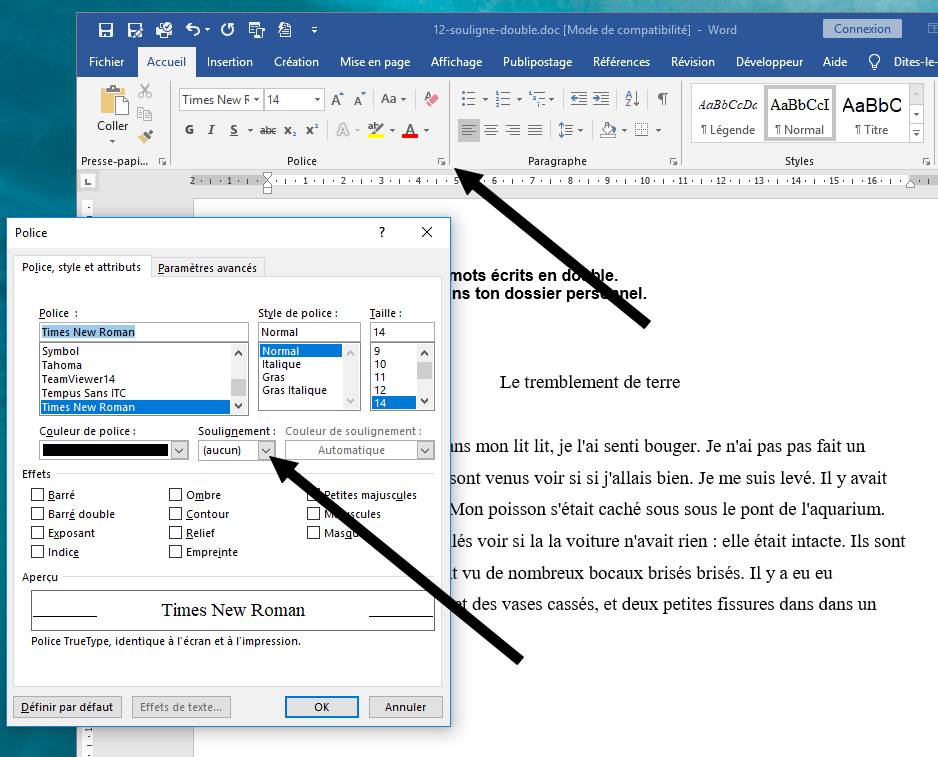The width and height of the screenshot is (938, 757).
Task: Toggle strikethrough (abc) in the ribbon
Action: (x=268, y=130)
